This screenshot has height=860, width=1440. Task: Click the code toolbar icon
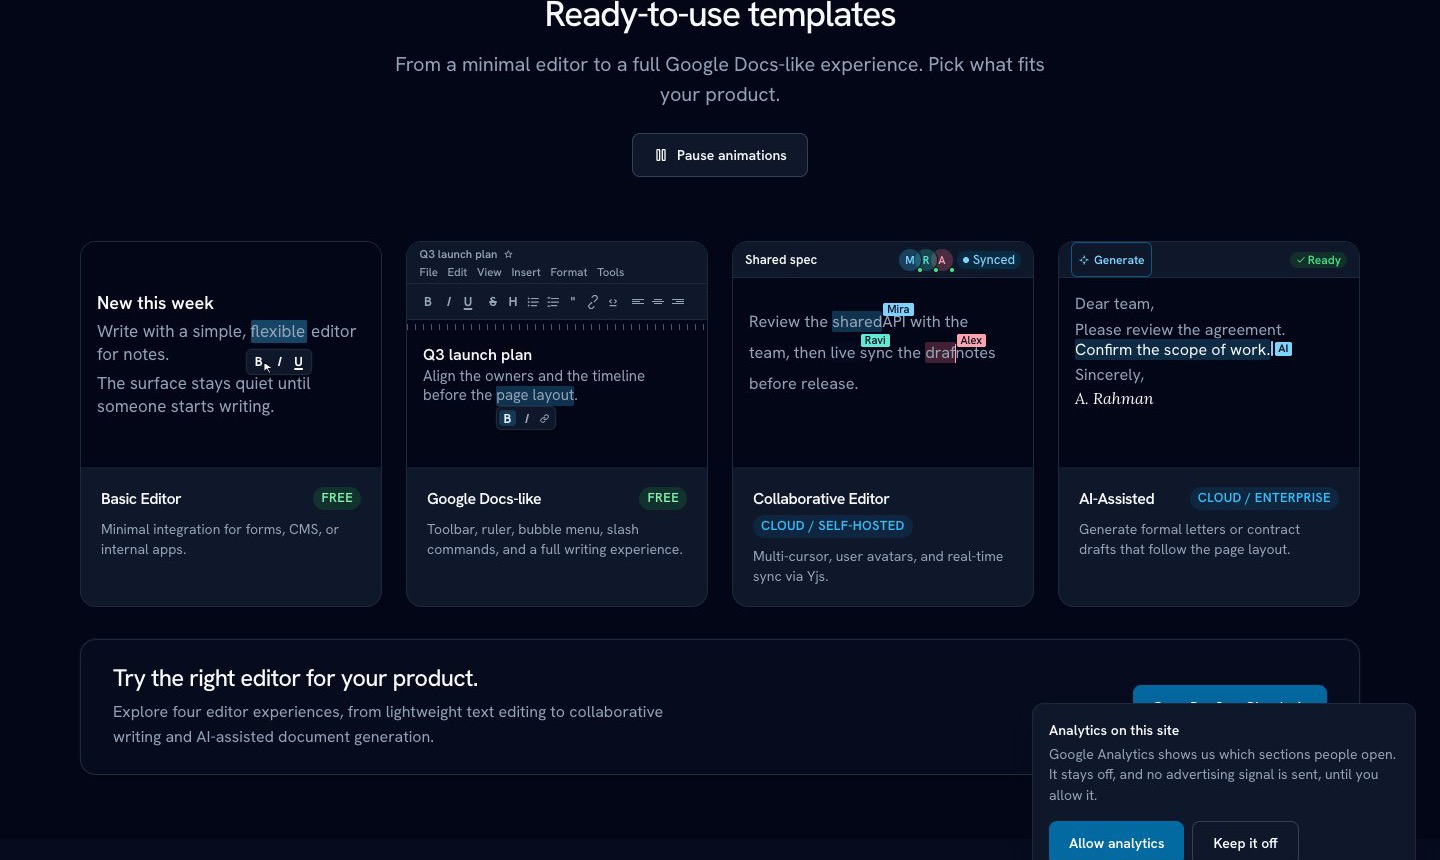tap(613, 302)
